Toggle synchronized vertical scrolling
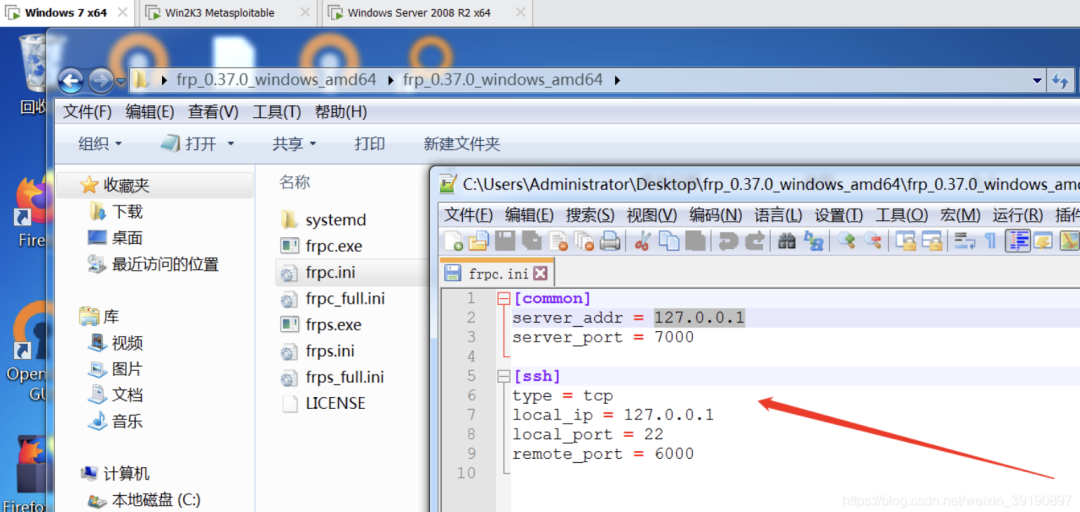This screenshot has width=1080, height=512. [906, 240]
